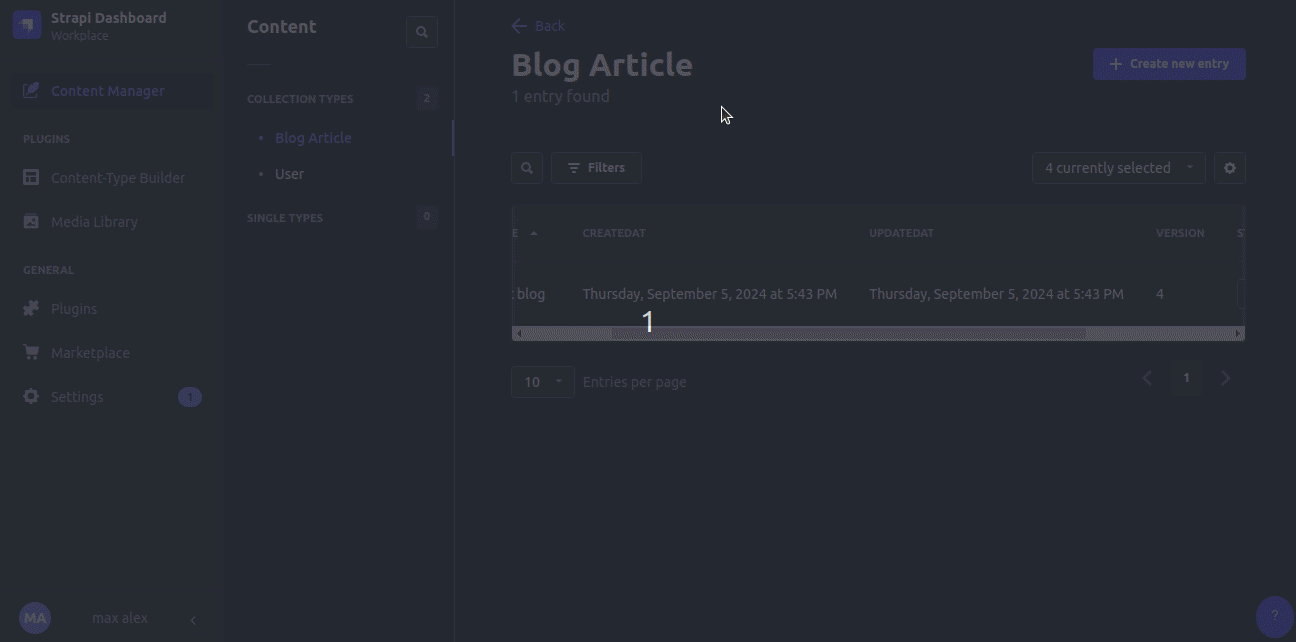
Task: Click the updatedAt date cell
Action: tap(996, 294)
